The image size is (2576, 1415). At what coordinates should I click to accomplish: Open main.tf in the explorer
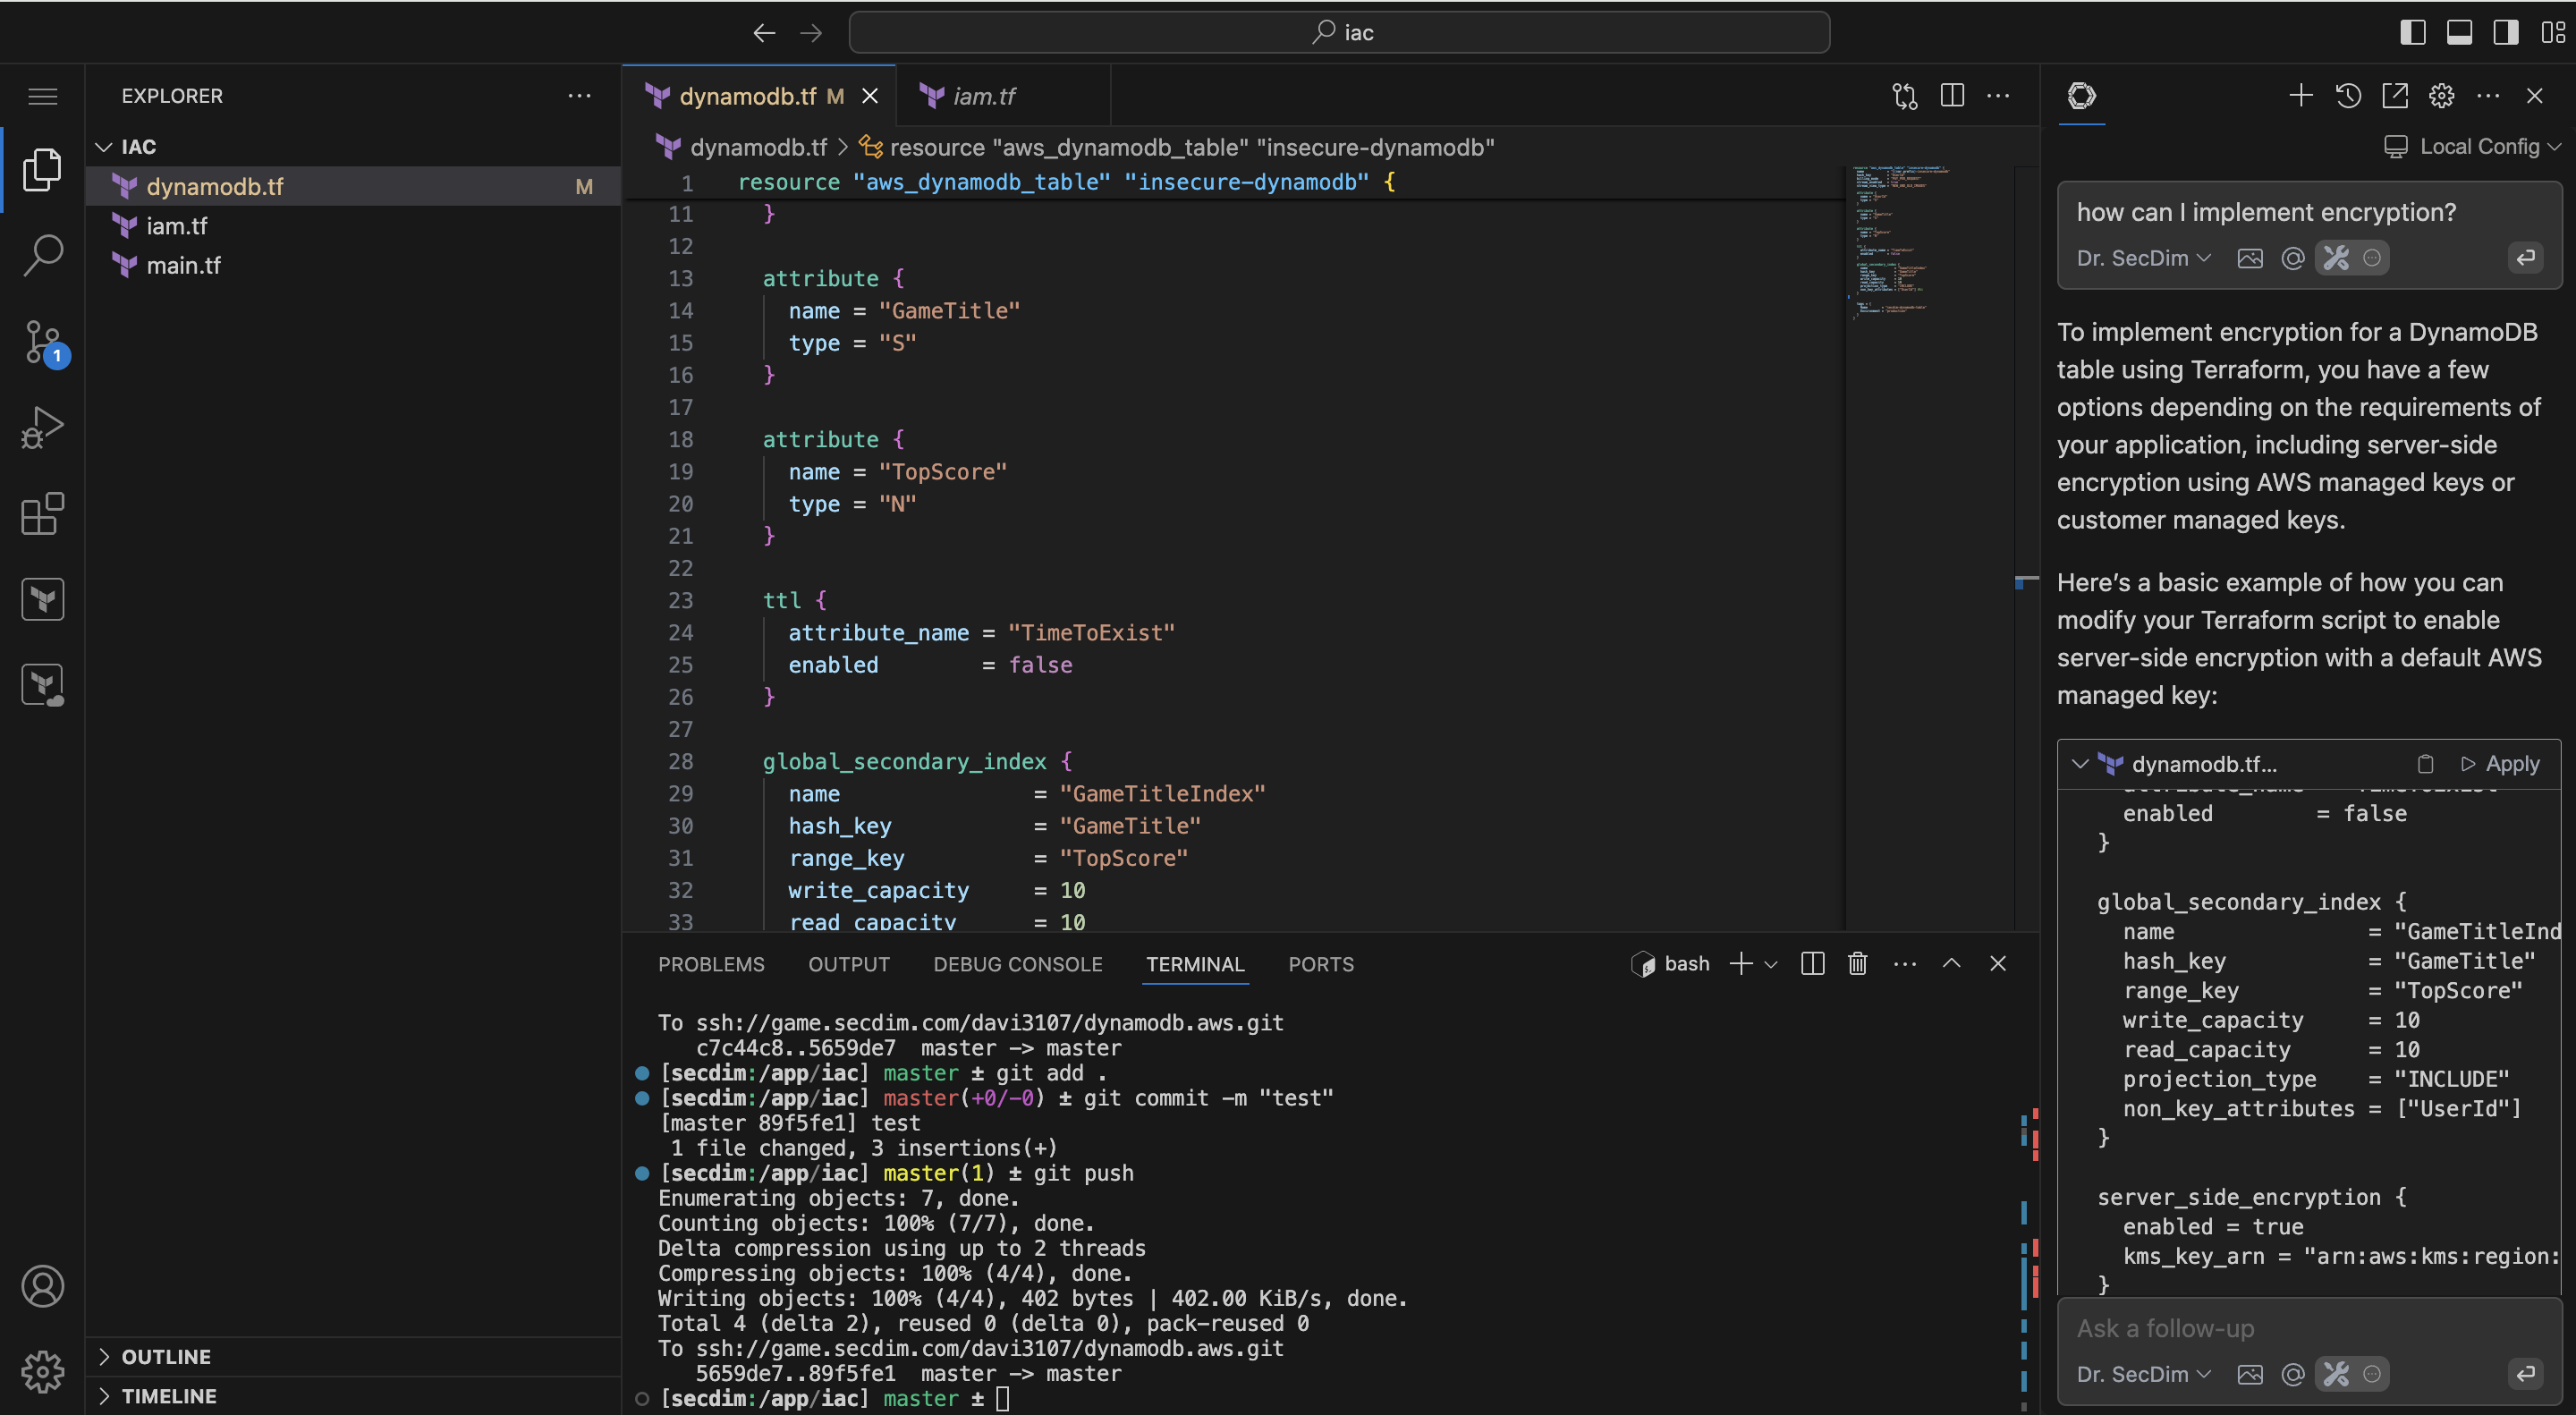pos(183,265)
